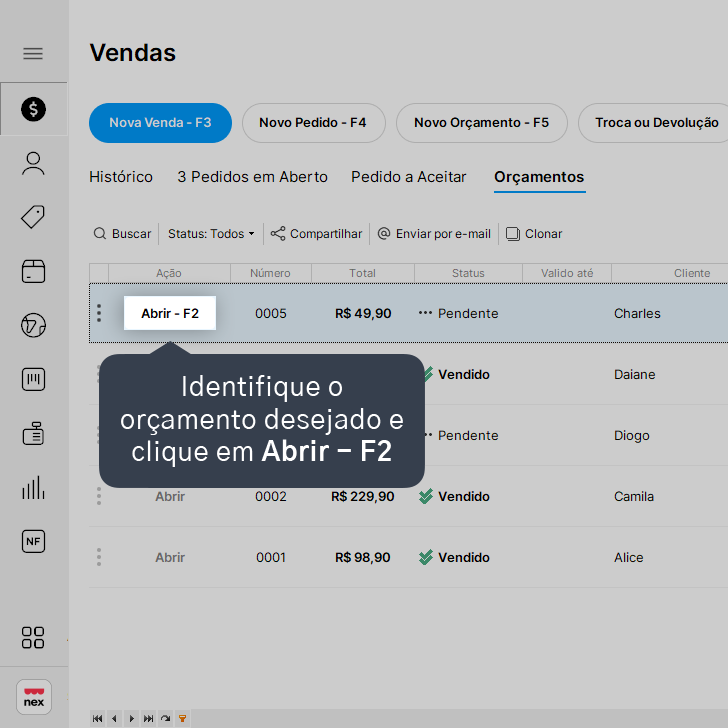Viewport: 728px width, 728px height.
Task: Click the Clonar toolbar button
Action: (x=534, y=234)
